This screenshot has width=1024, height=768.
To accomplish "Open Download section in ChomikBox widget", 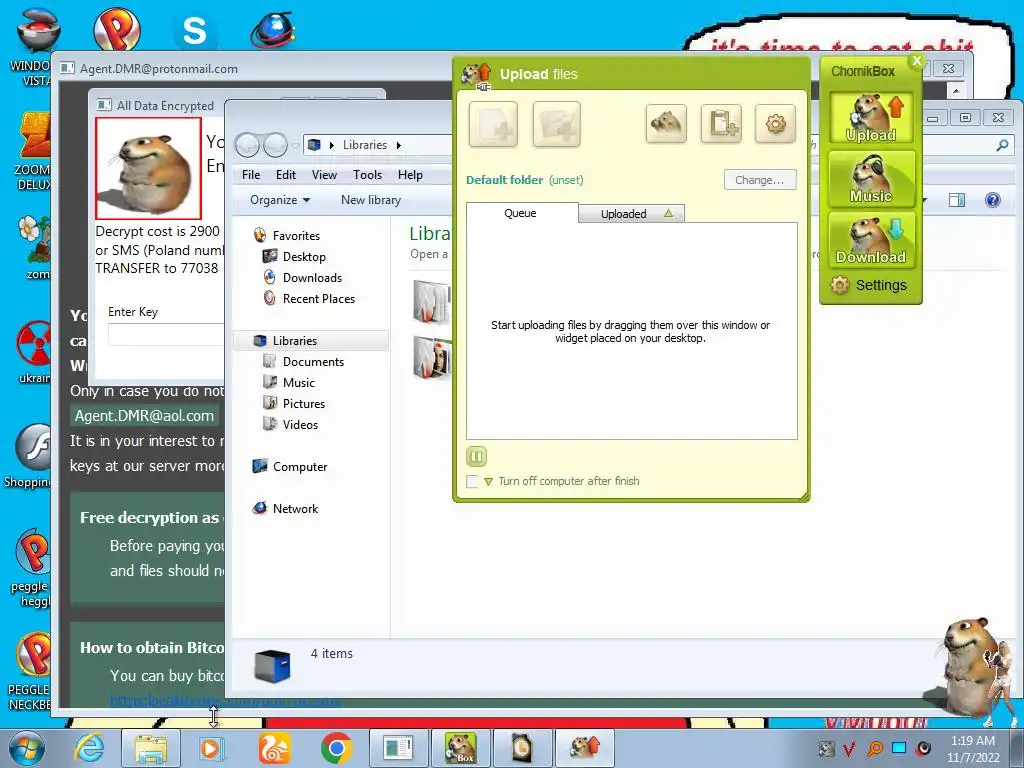I will [x=871, y=240].
